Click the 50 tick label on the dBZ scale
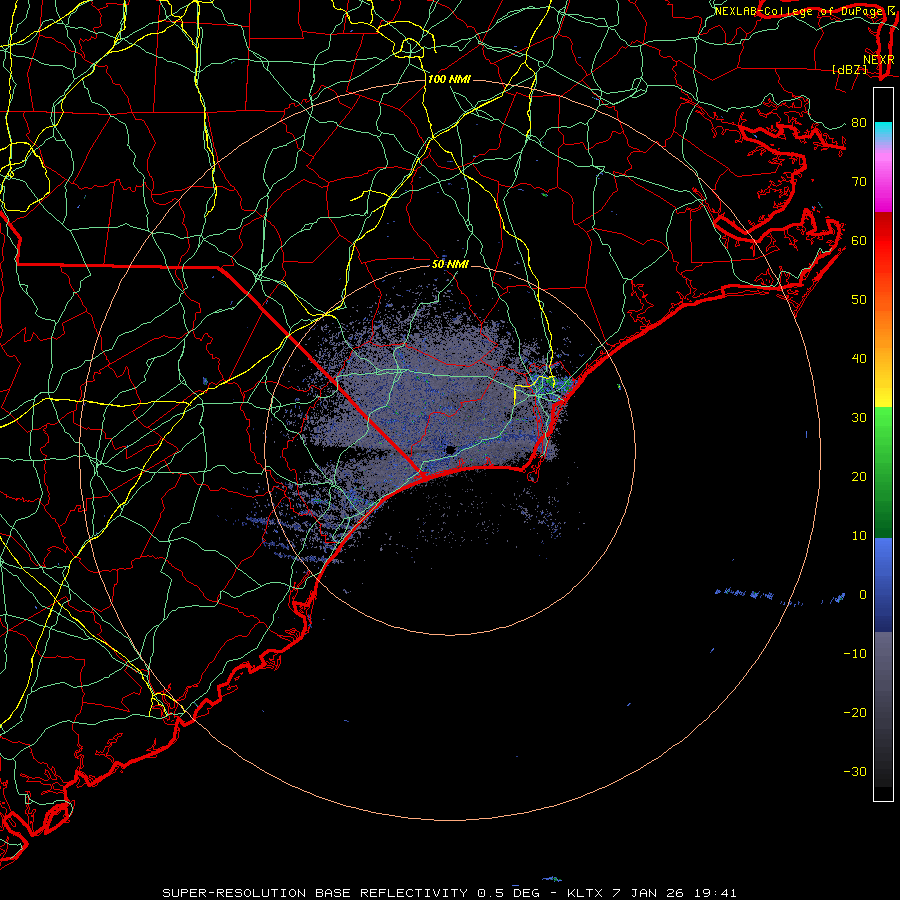This screenshot has width=900, height=900. point(859,300)
